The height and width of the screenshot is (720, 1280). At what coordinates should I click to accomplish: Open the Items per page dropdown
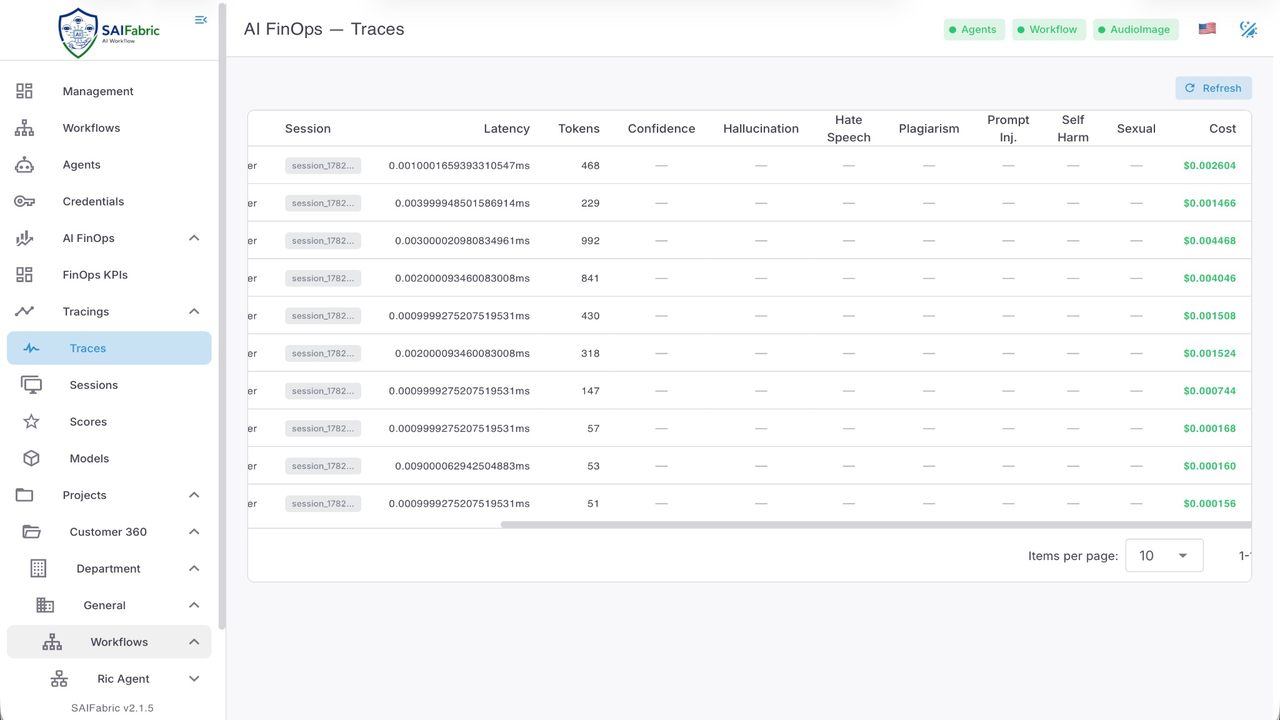coord(1164,556)
